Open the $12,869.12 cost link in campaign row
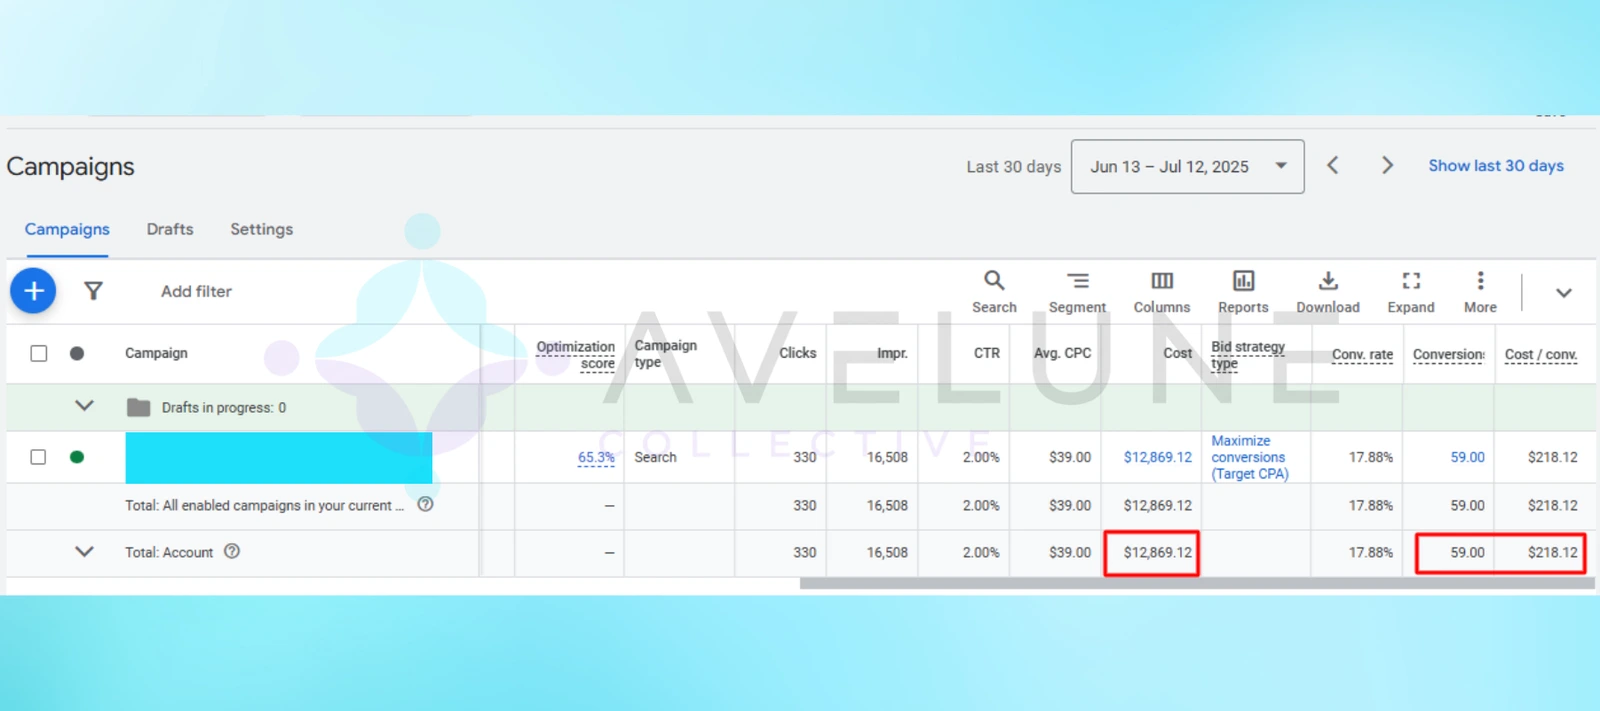1600x711 pixels. click(x=1158, y=457)
